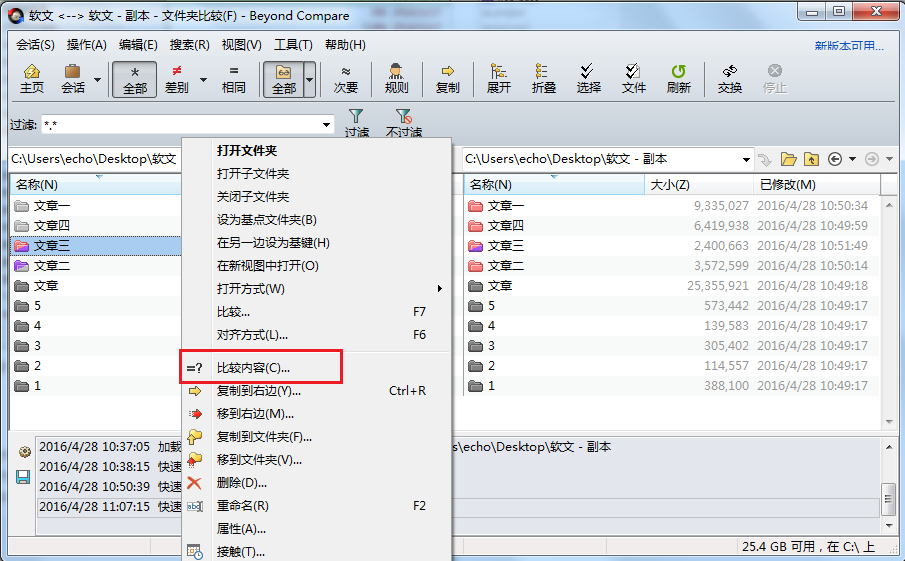Choose 设为基点文件夹(B) in the context menu
905x561 pixels.
click(x=316, y=220)
